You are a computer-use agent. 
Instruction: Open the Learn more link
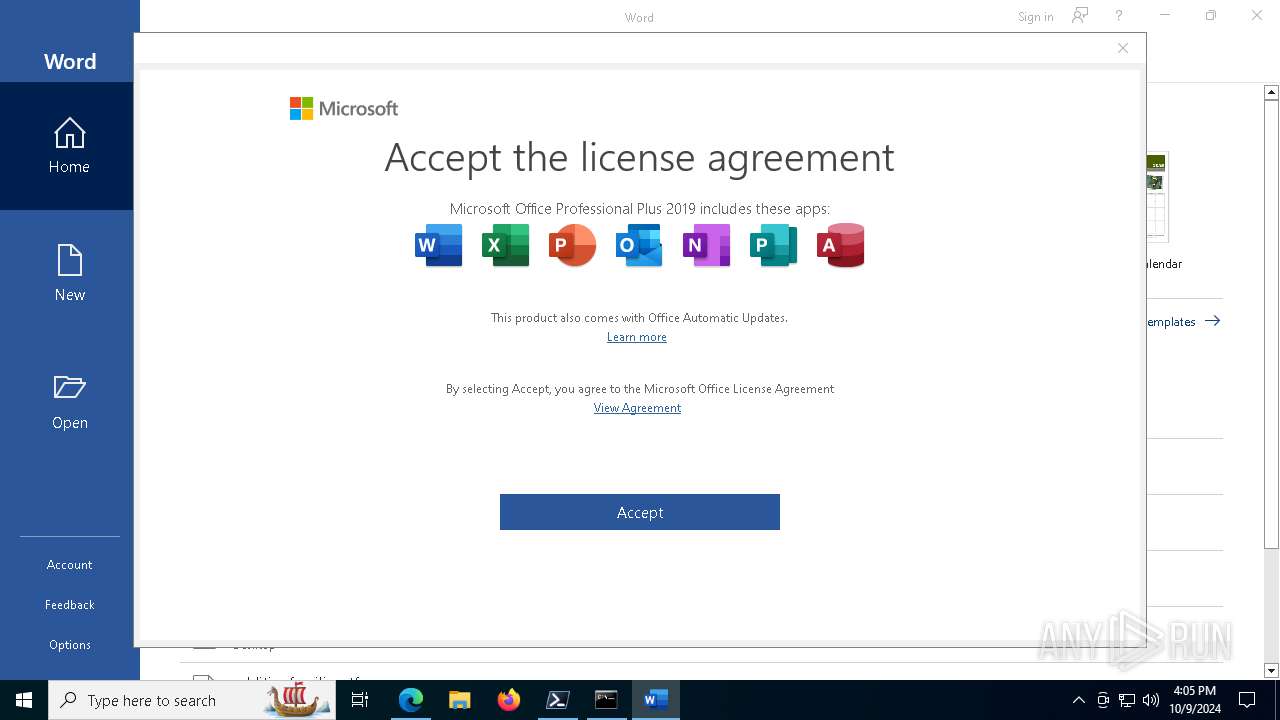point(637,337)
